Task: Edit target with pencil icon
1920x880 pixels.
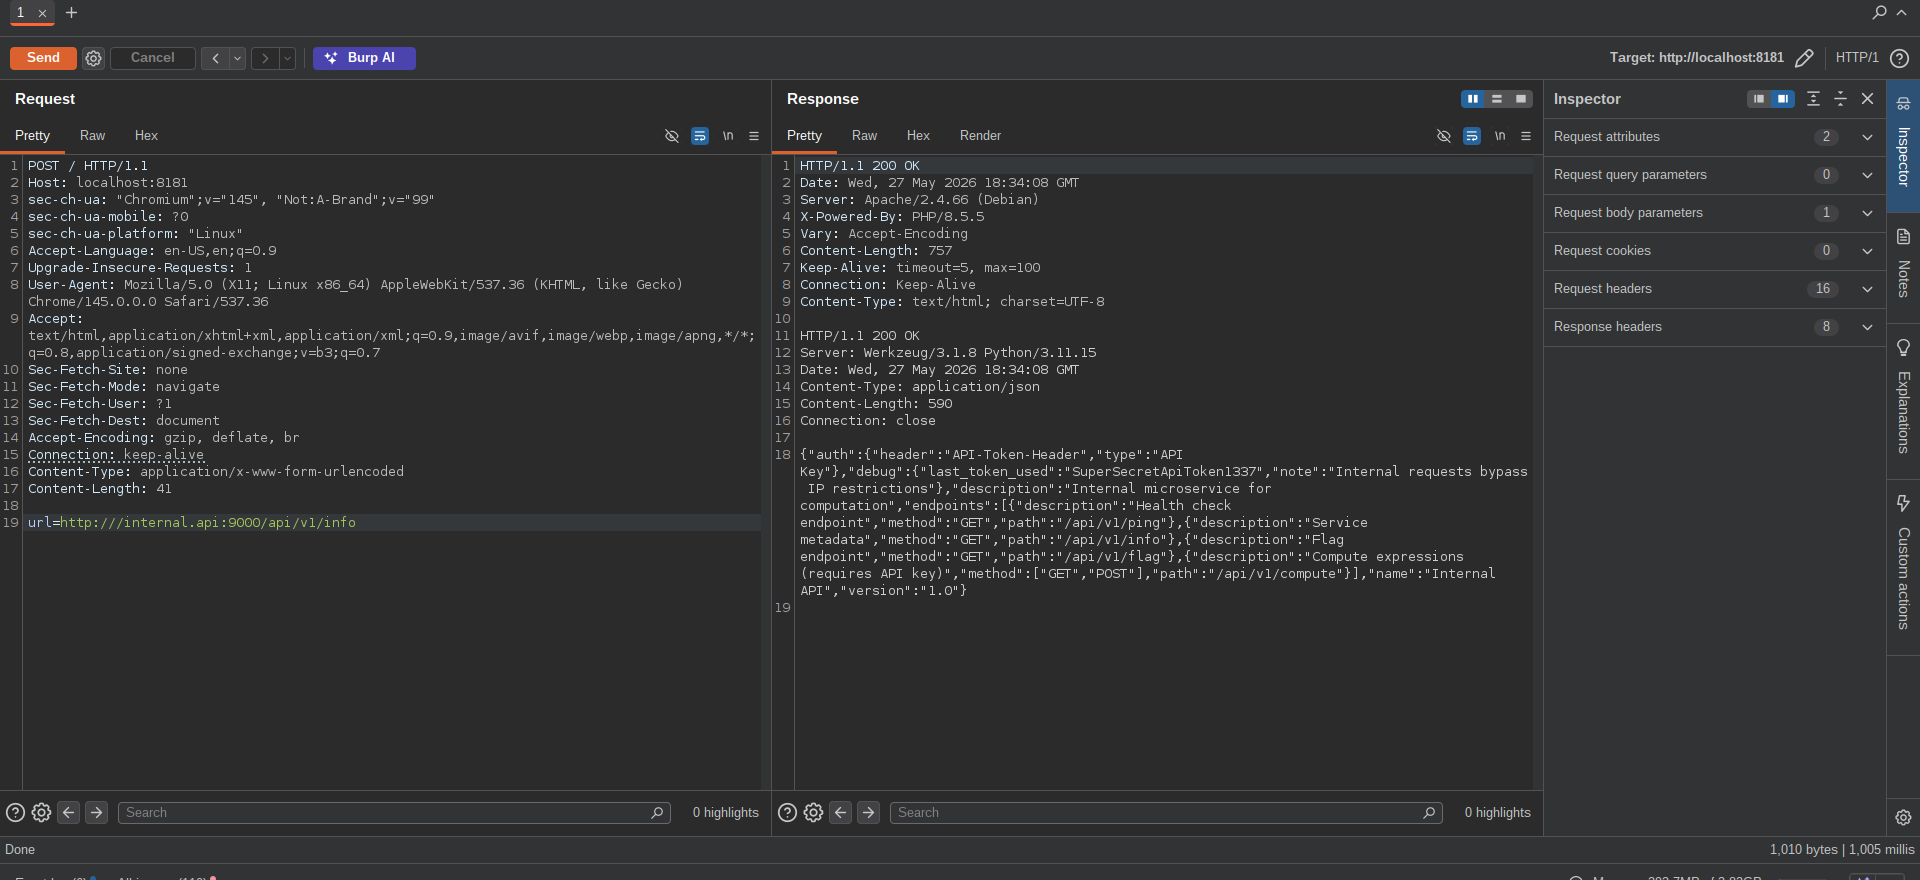Action: tap(1804, 58)
